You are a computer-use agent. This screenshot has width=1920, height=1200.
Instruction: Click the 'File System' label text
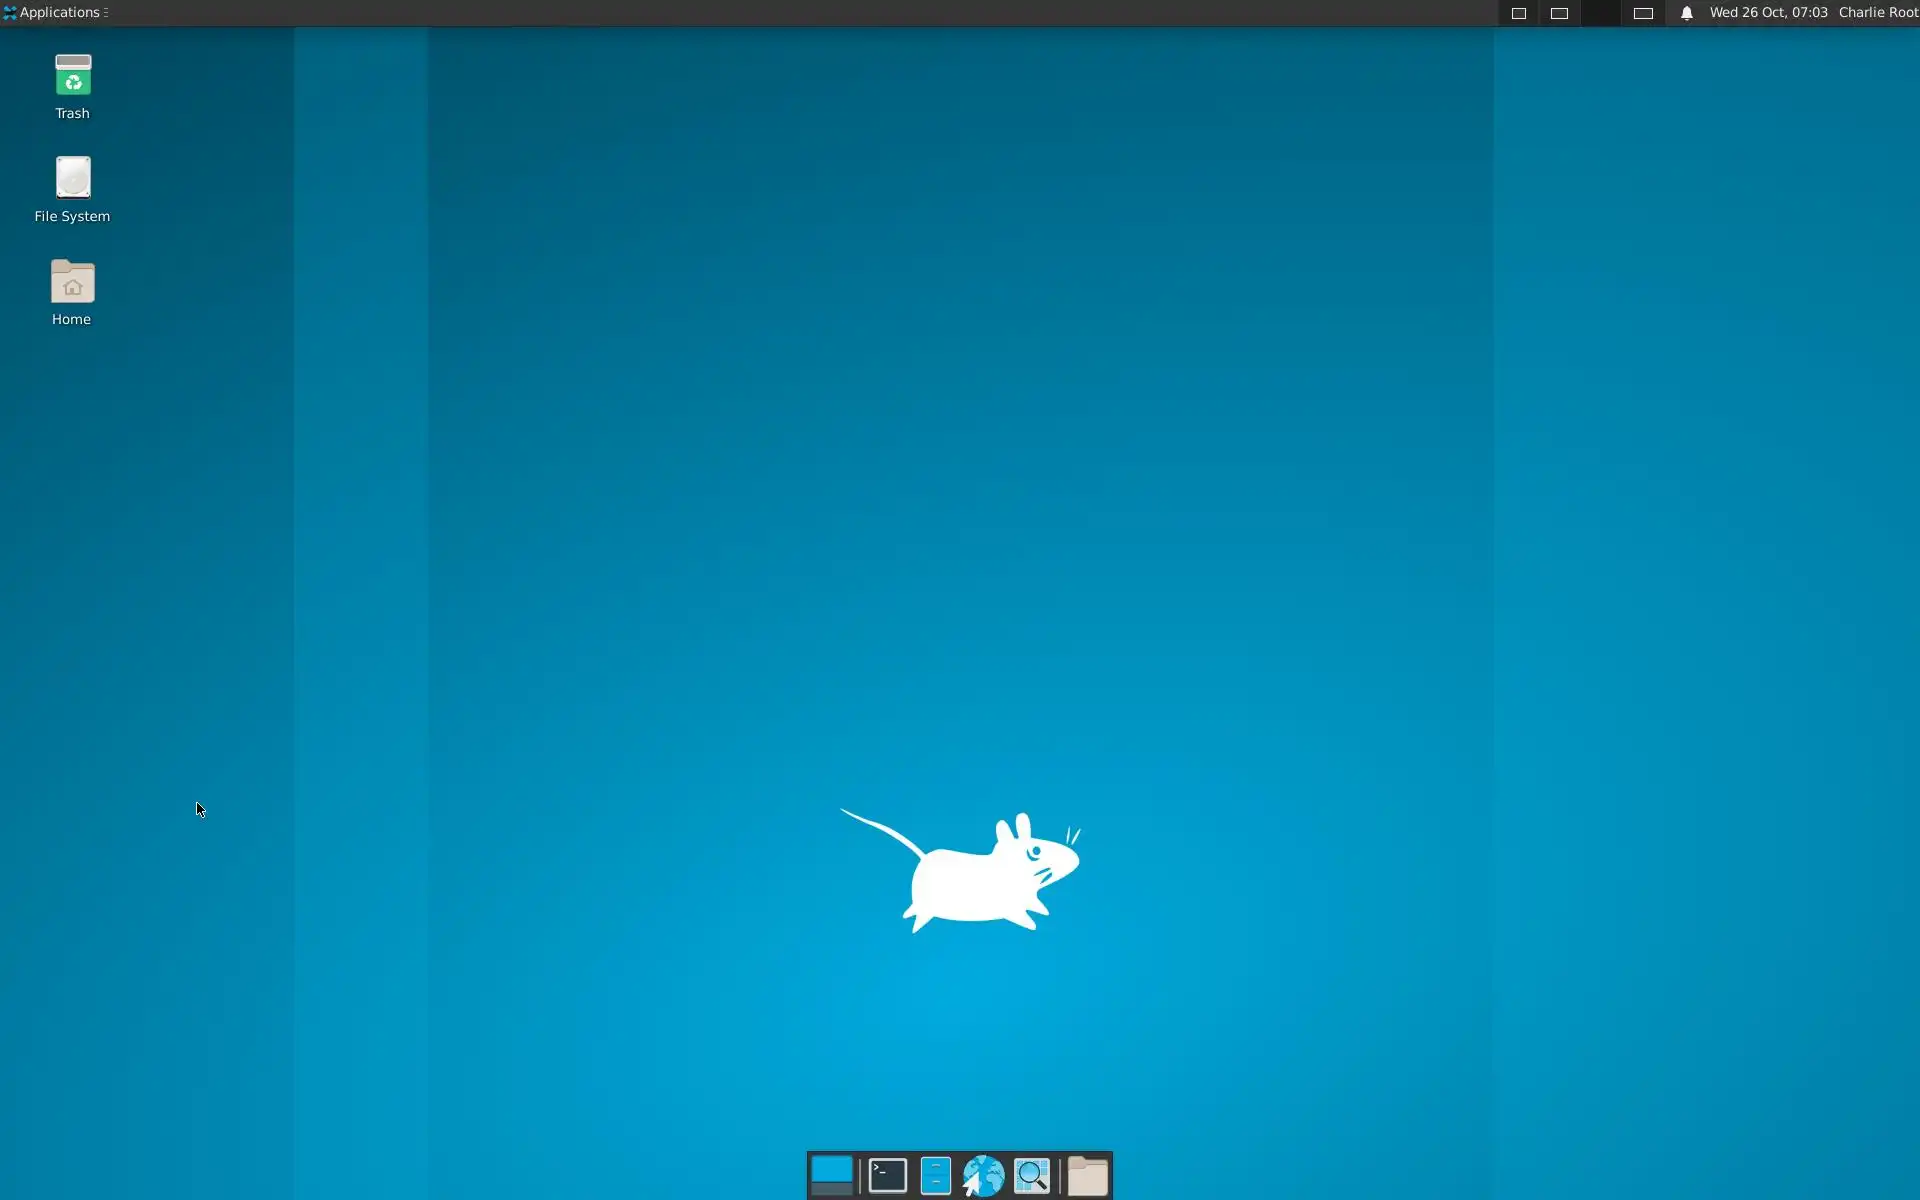pos(72,216)
